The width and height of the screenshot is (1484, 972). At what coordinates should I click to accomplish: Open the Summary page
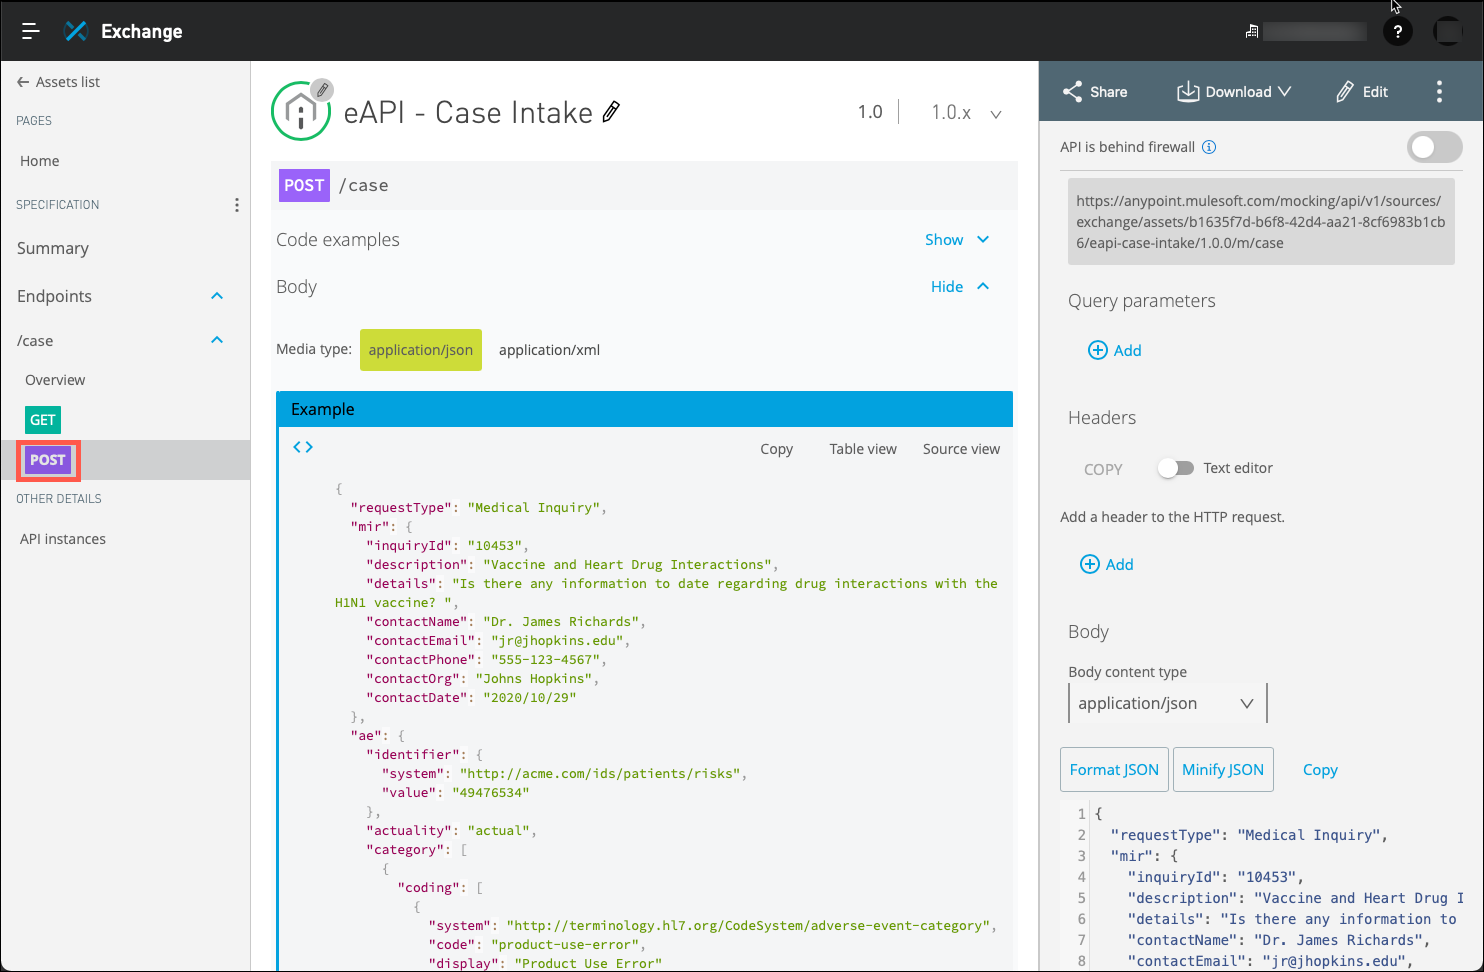pyautogui.click(x=53, y=248)
